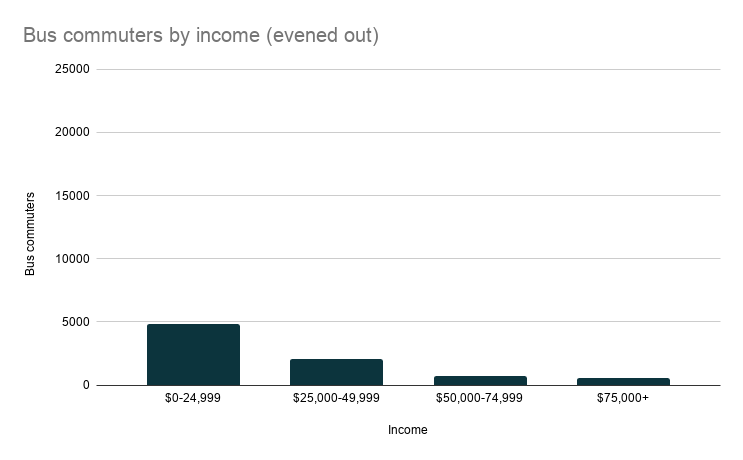Select the 15000 y-axis tick label

click(x=74, y=196)
